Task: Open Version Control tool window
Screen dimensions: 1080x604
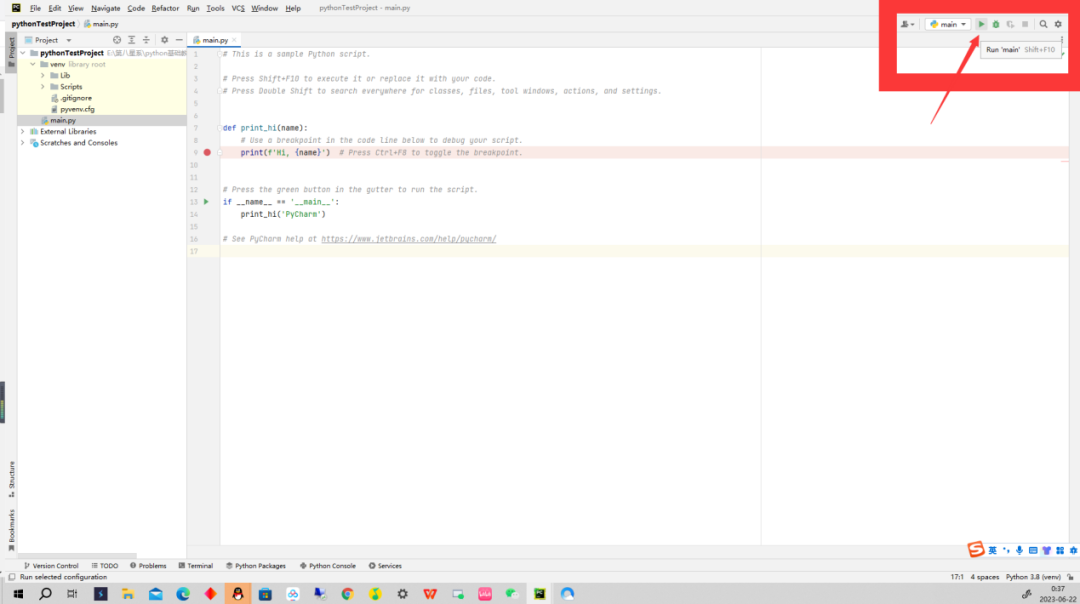Action: (x=51, y=565)
